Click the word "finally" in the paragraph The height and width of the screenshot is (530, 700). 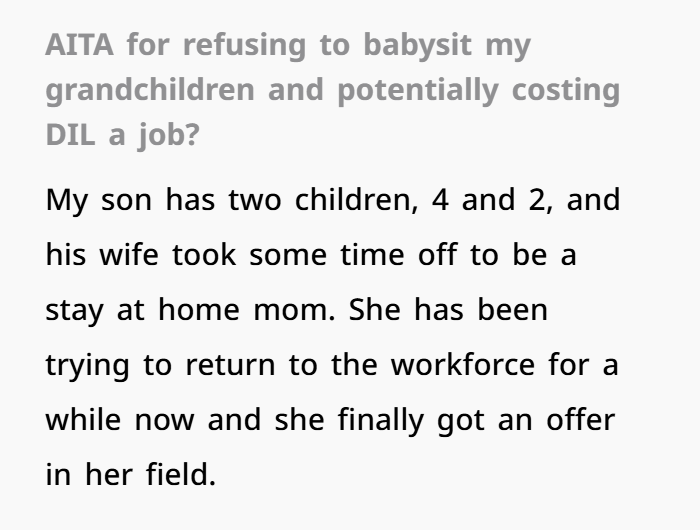(x=380, y=421)
